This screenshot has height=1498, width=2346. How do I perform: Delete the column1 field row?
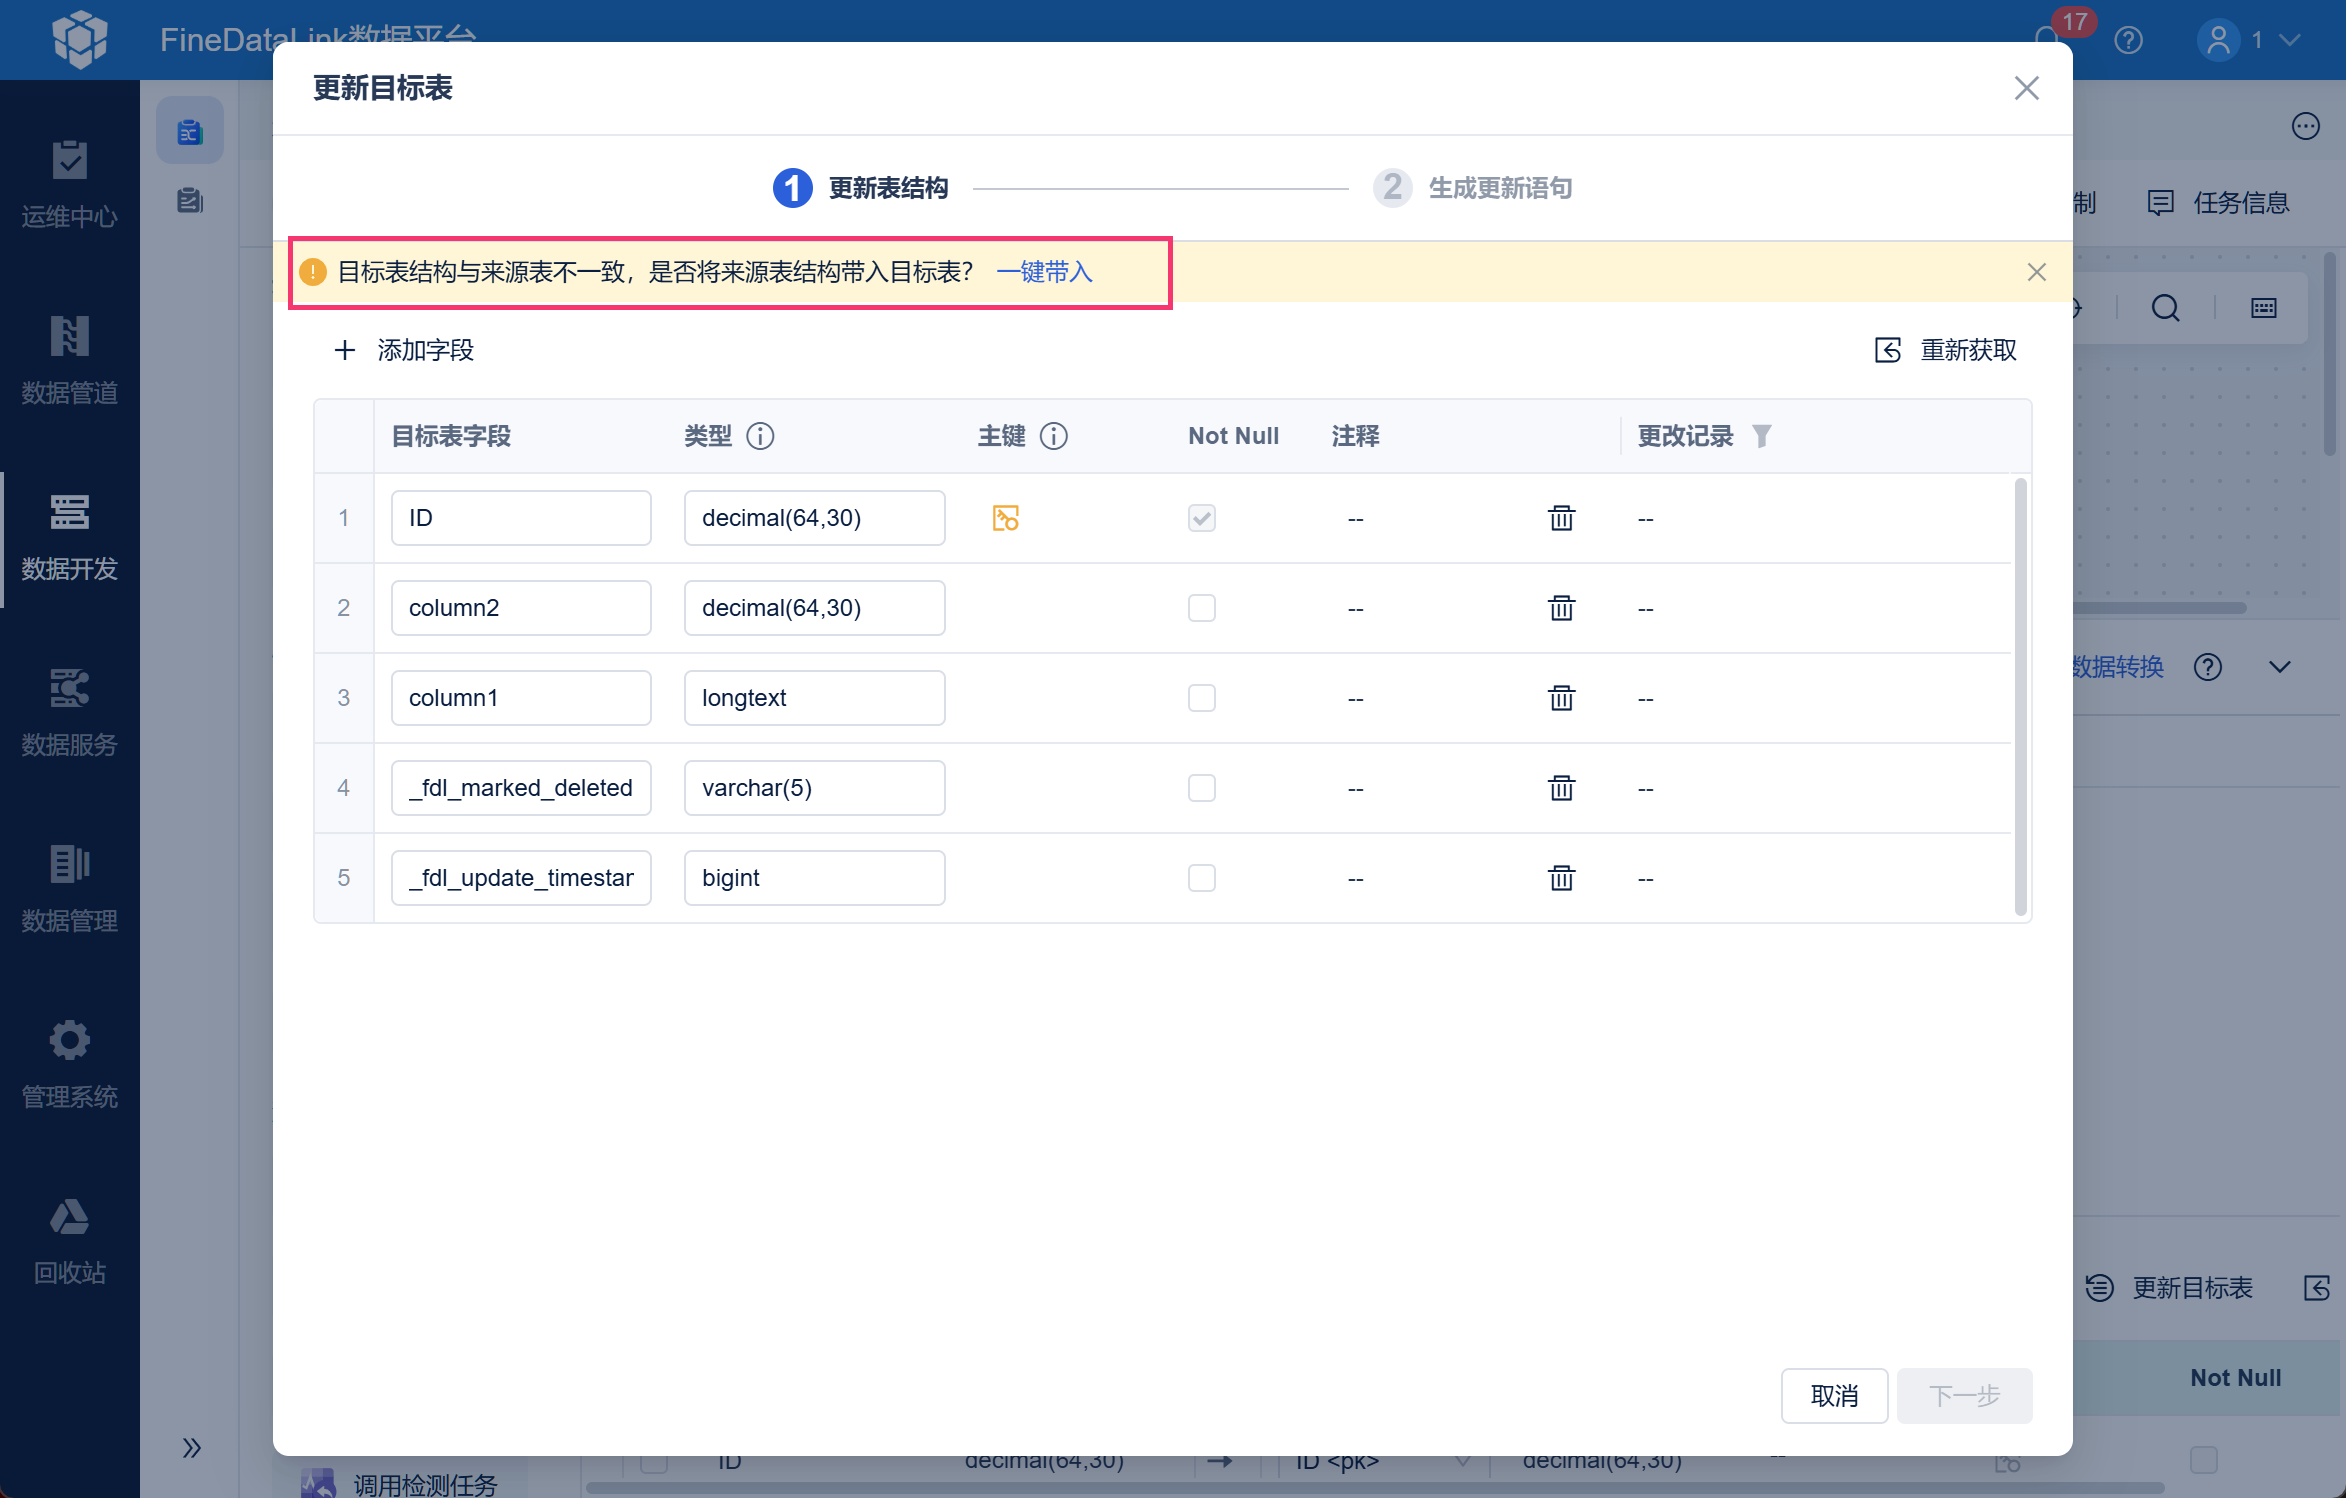(x=1561, y=698)
